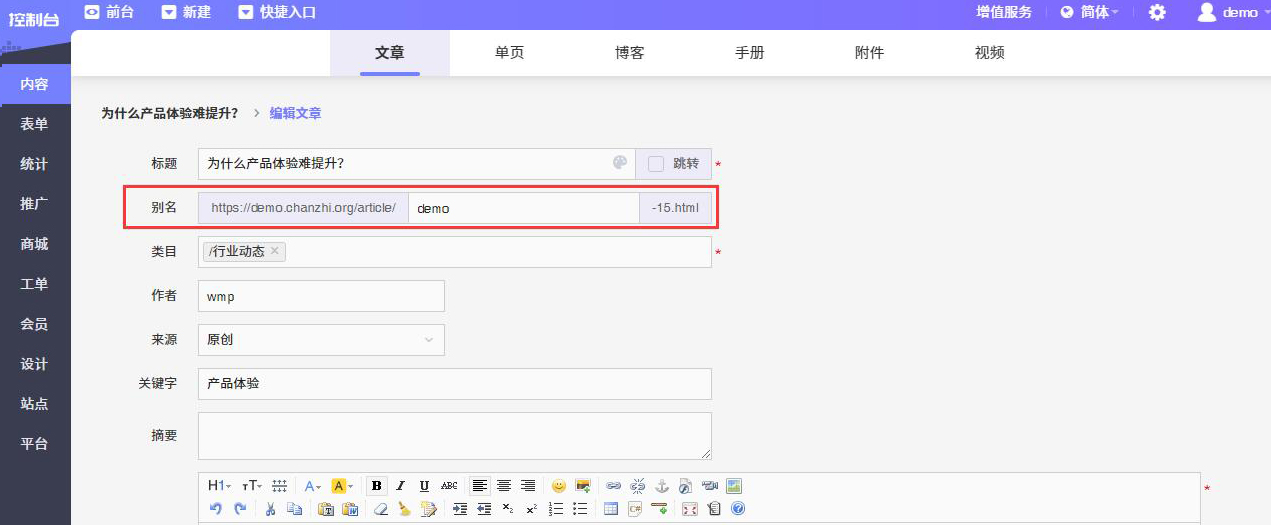The image size is (1271, 525).
Task: Paste as plain text
Action: click(x=327, y=508)
